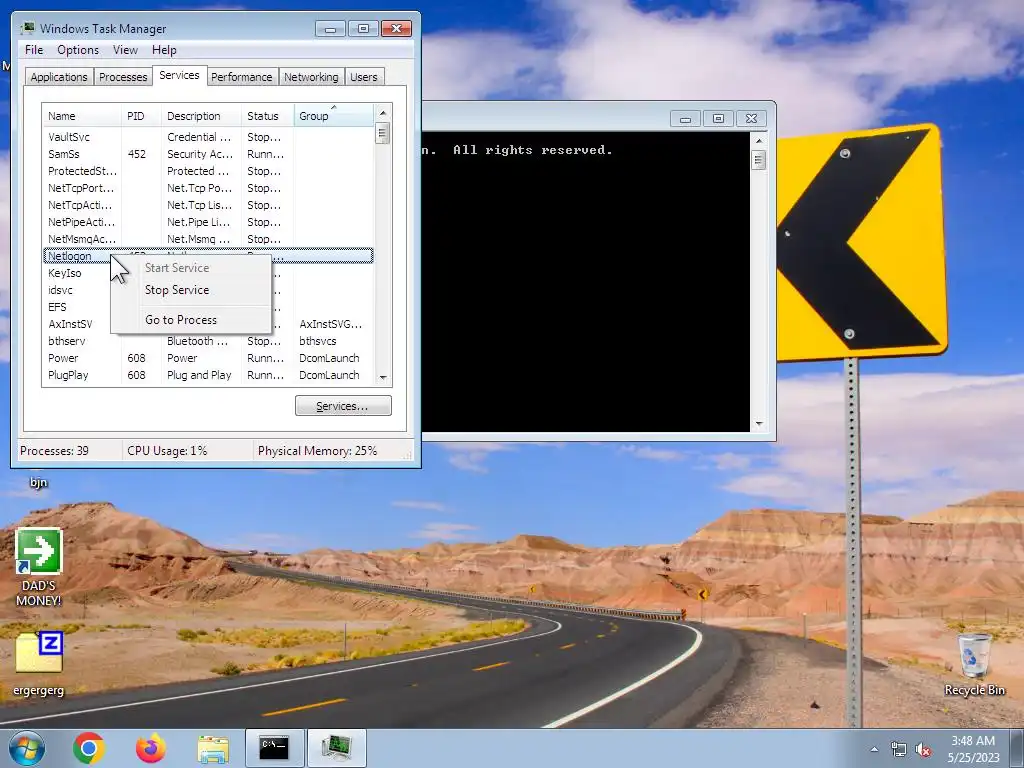The image size is (1024, 768).
Task: Open the DAD'S MONEY! desktop shortcut
Action: click(39, 567)
